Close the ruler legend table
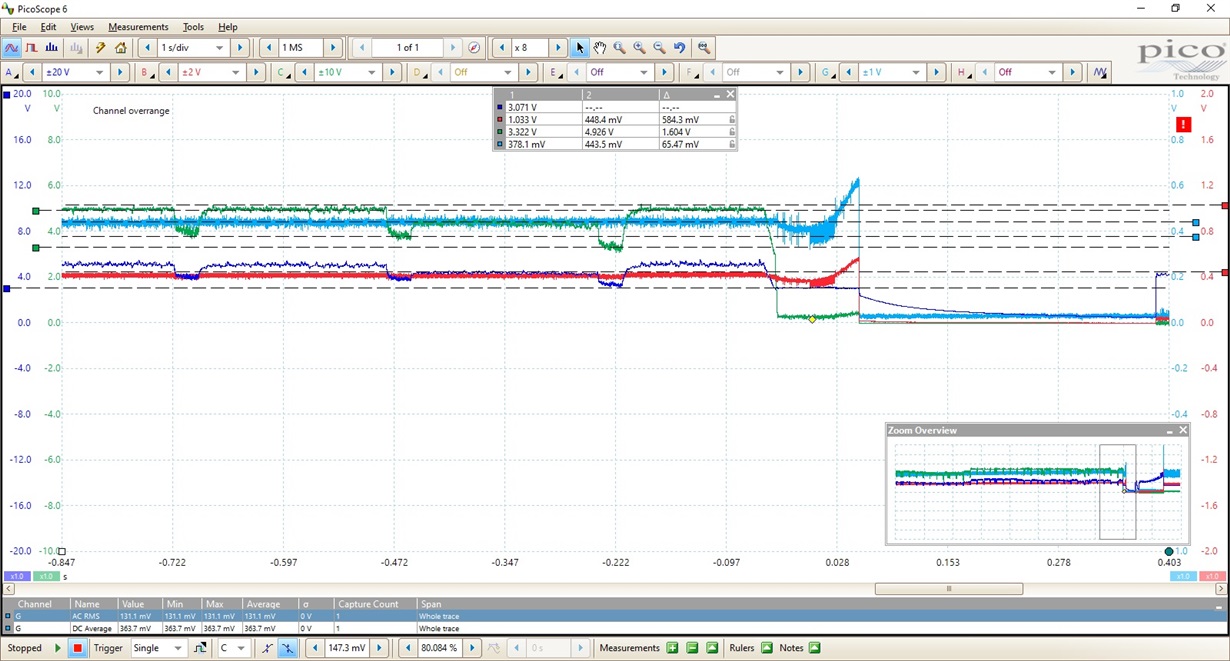The height and width of the screenshot is (661, 1230). pos(730,94)
